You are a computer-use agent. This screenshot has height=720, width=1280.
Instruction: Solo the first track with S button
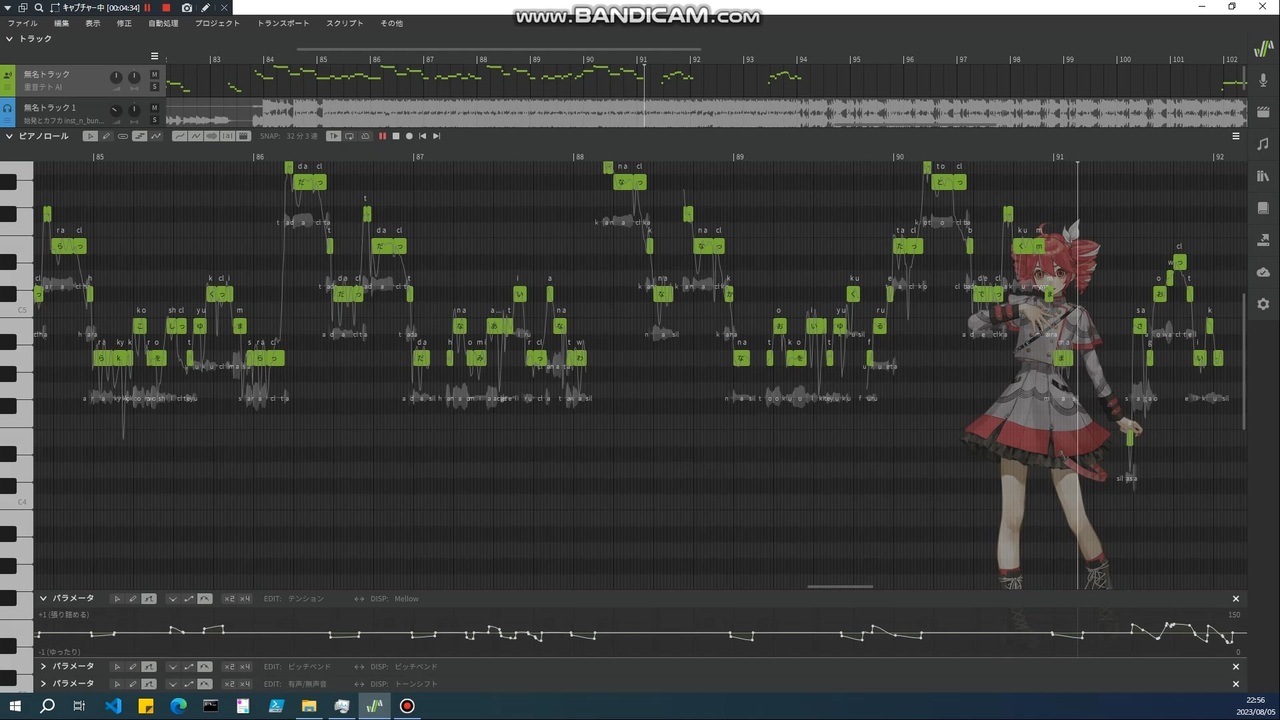coord(155,87)
